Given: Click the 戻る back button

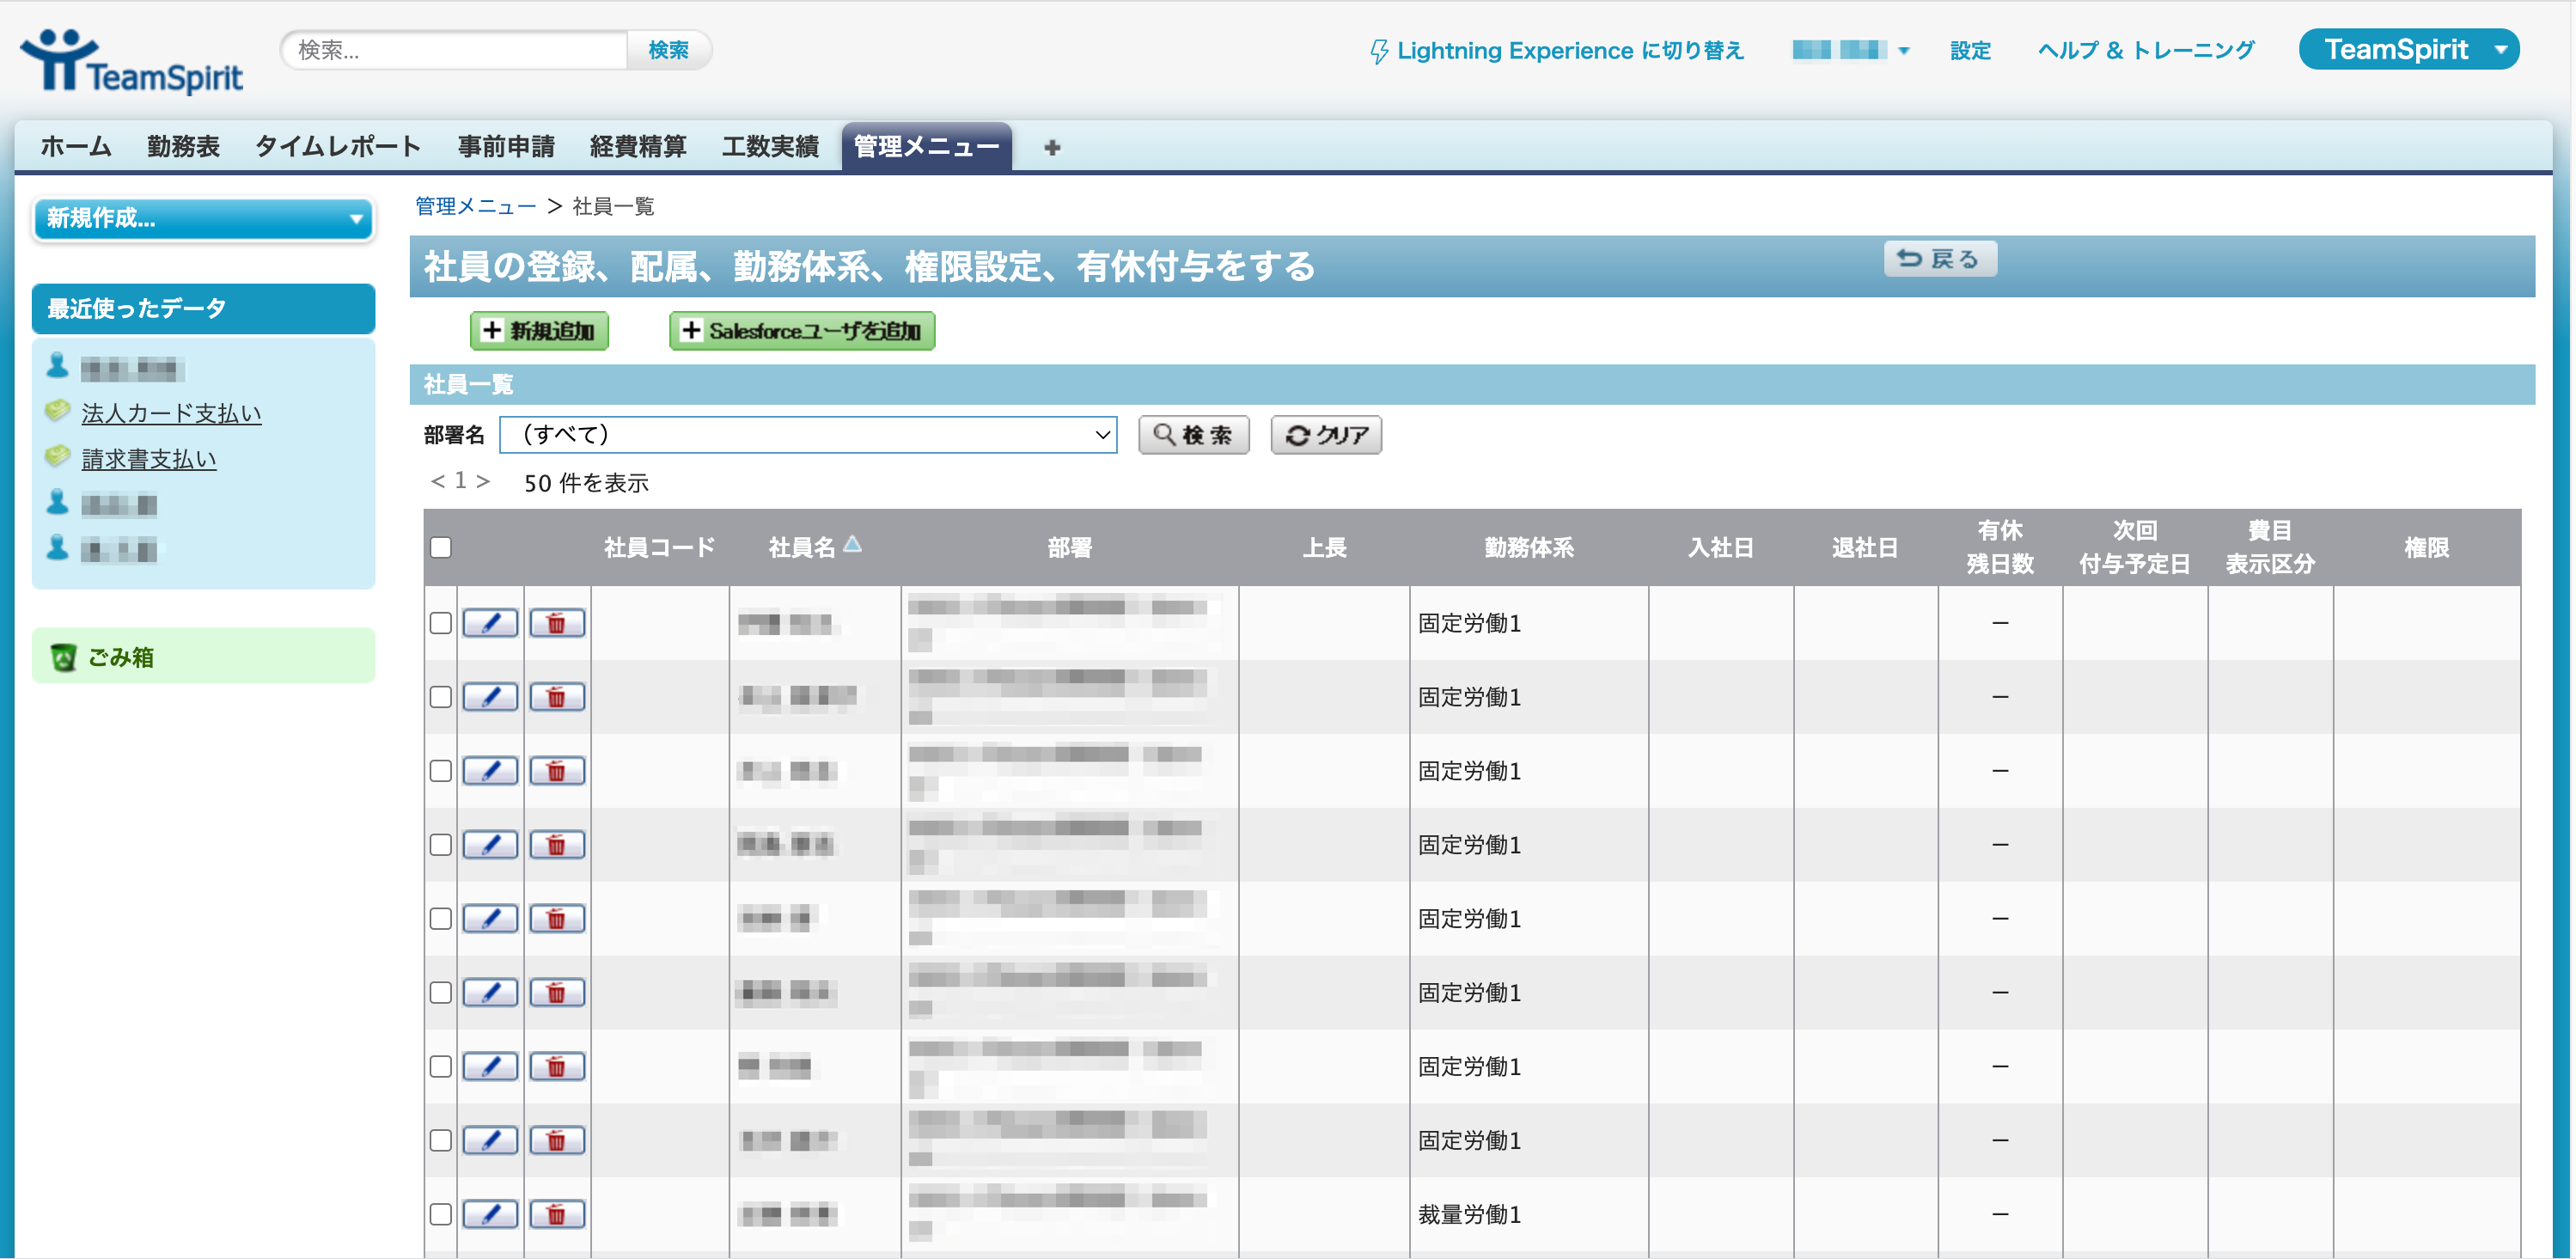Looking at the screenshot, I should 1939,259.
